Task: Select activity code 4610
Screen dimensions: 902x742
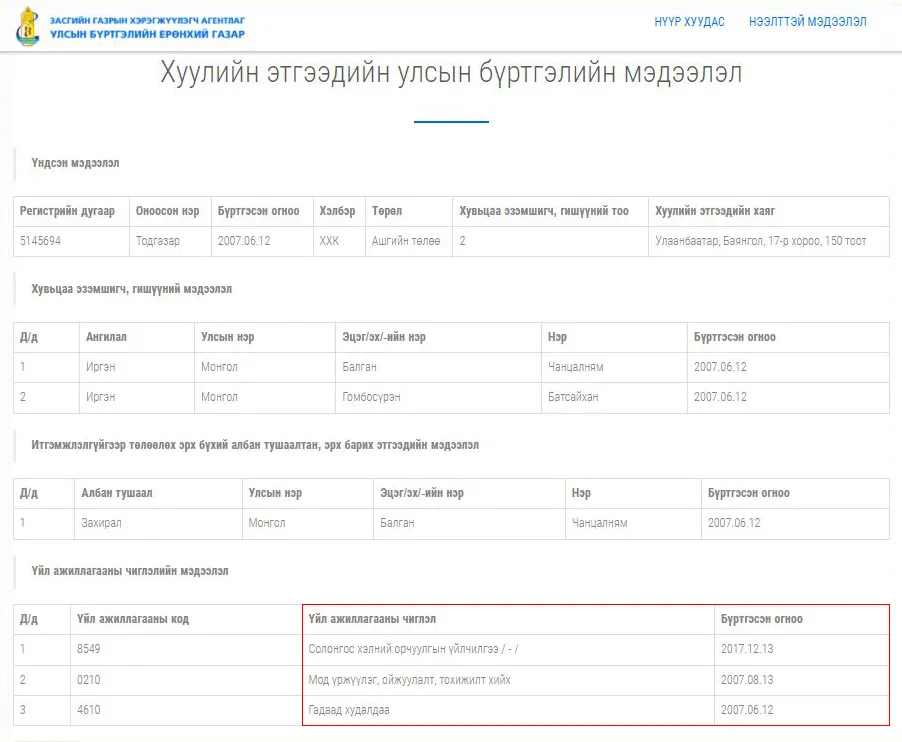Action: click(x=89, y=710)
